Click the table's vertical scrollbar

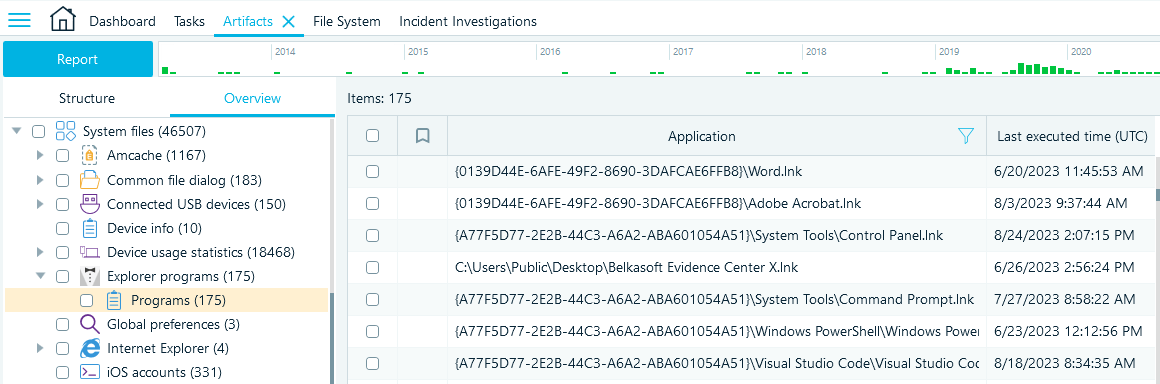(x=1157, y=194)
